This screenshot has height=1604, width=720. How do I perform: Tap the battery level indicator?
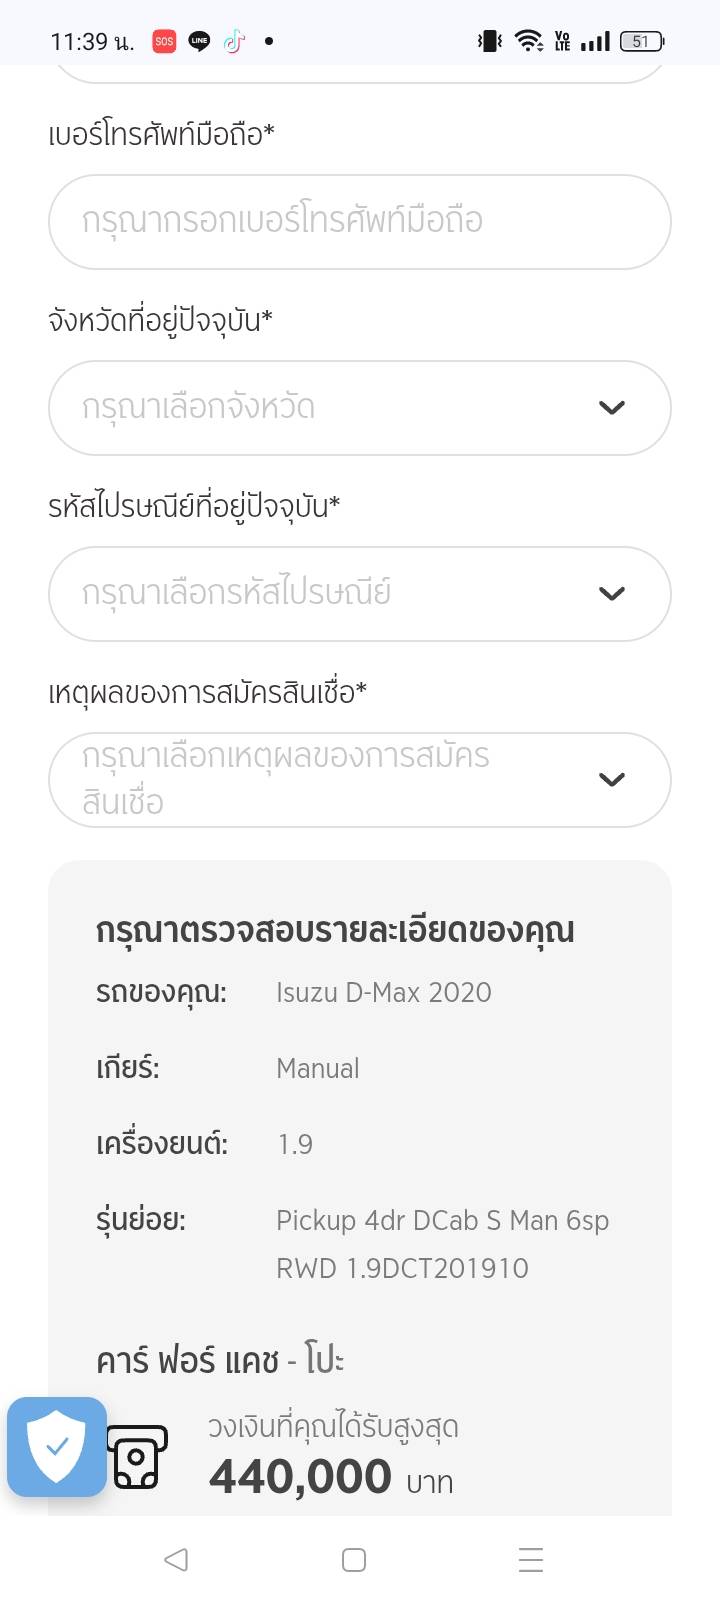point(641,41)
